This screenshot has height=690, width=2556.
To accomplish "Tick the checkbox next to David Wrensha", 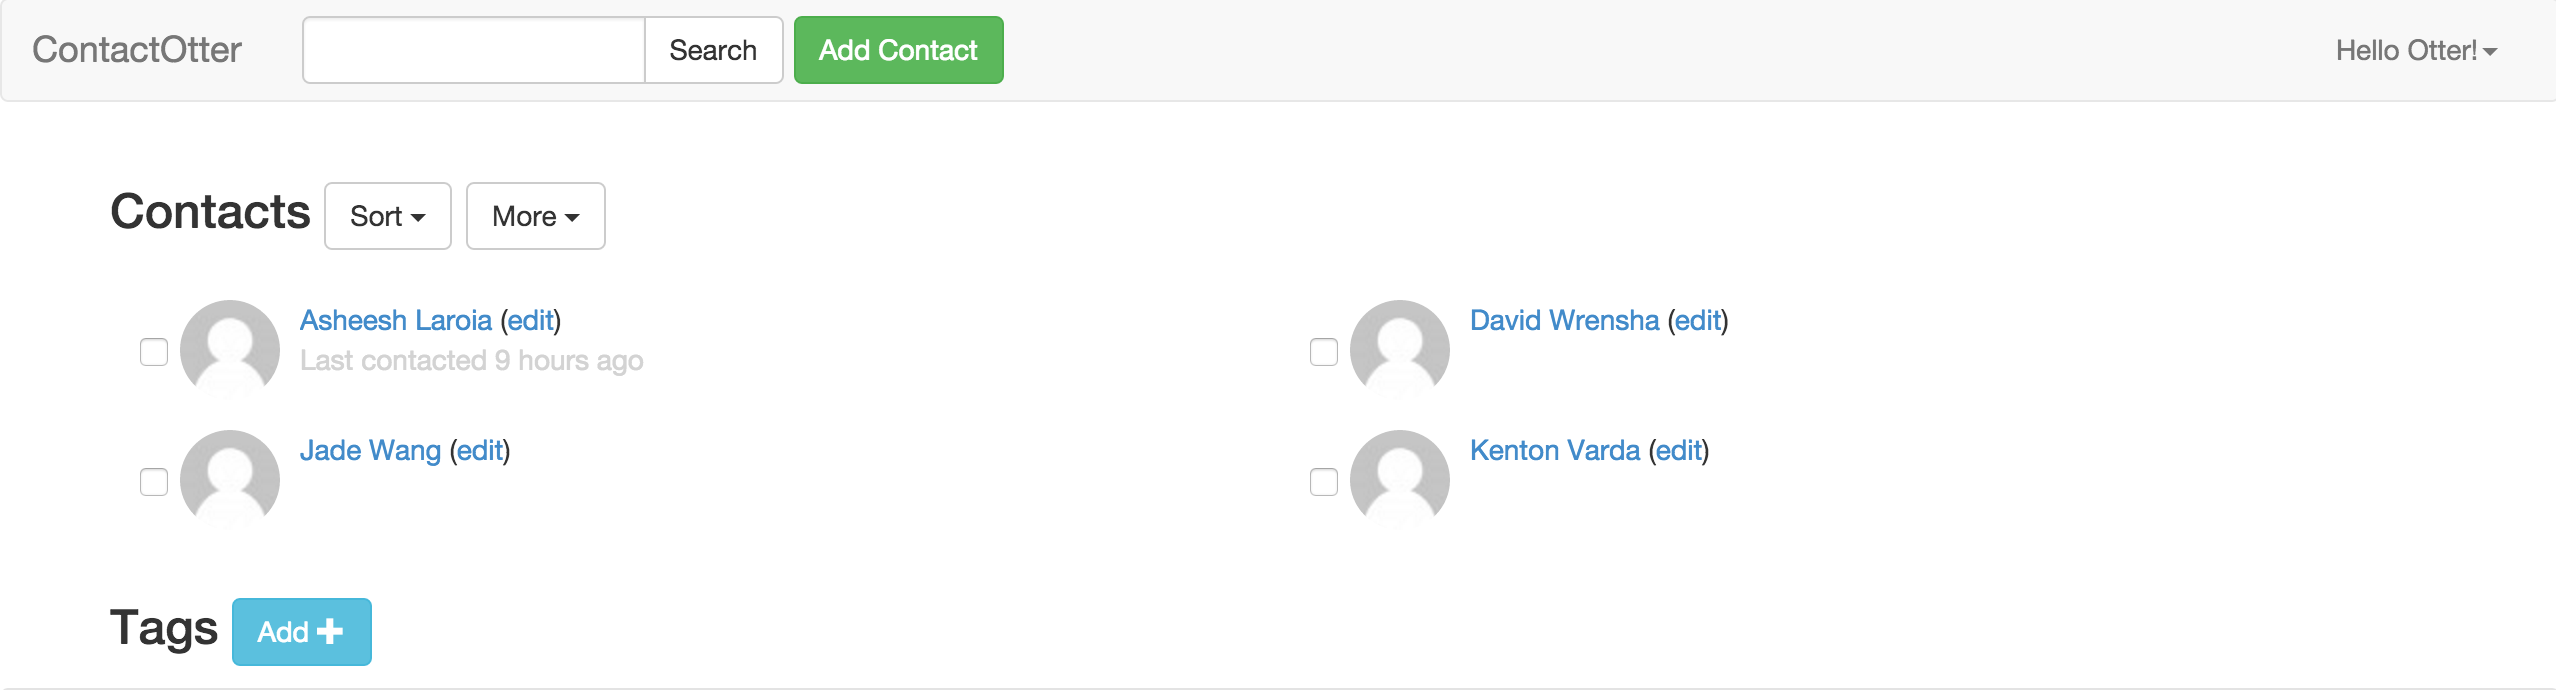I will click(x=1324, y=352).
